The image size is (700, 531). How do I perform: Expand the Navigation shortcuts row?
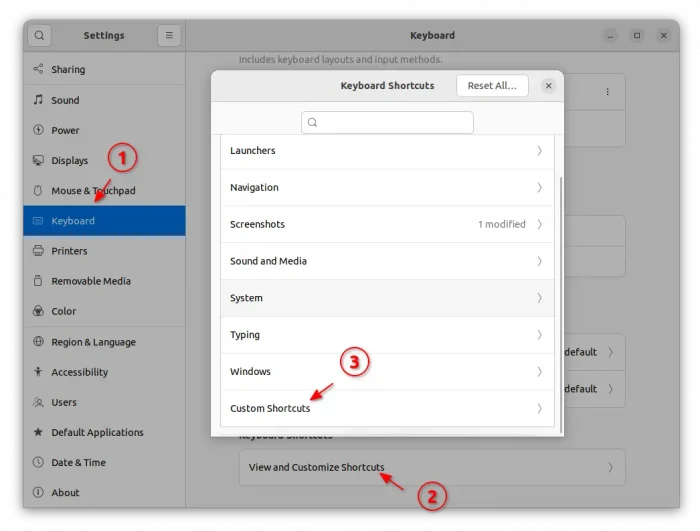[x=386, y=188]
